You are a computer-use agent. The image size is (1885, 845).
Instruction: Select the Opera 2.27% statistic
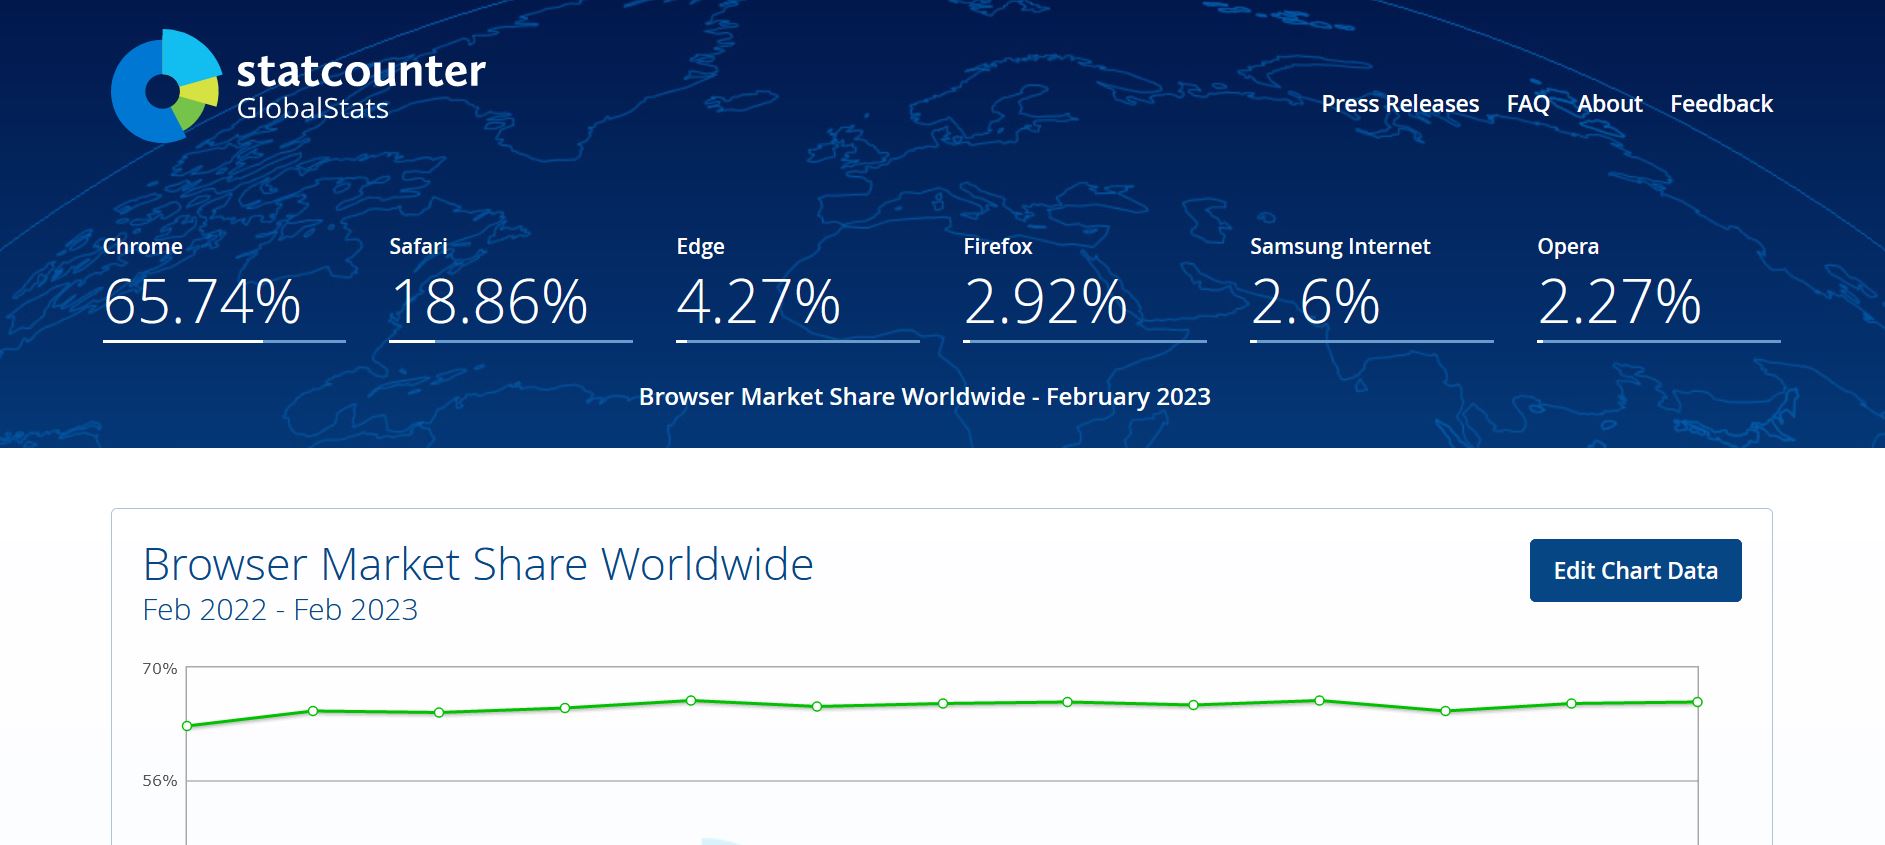(1619, 301)
